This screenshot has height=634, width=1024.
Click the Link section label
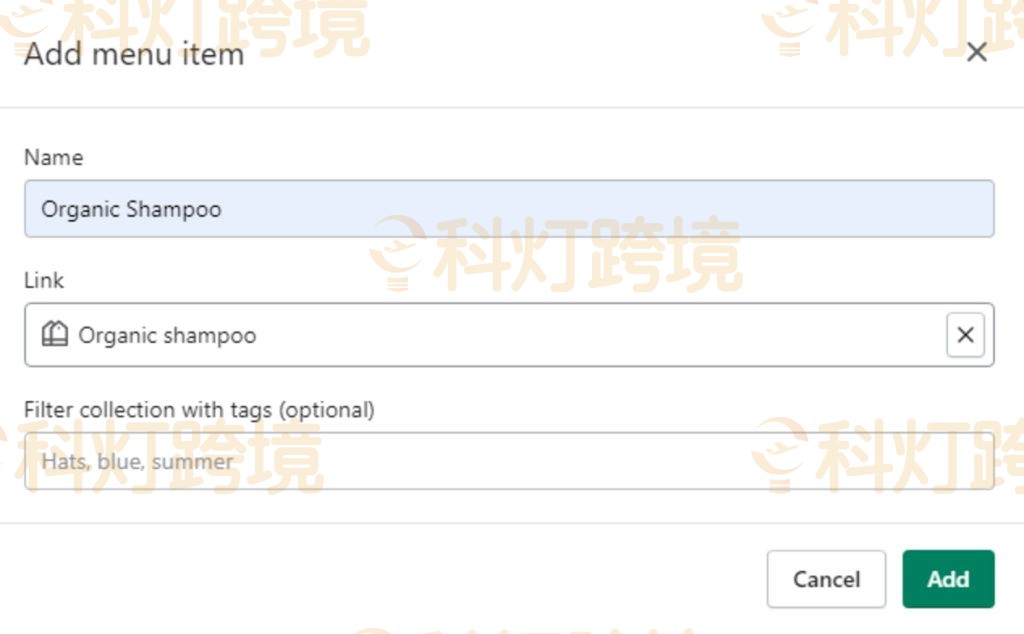coord(42,281)
